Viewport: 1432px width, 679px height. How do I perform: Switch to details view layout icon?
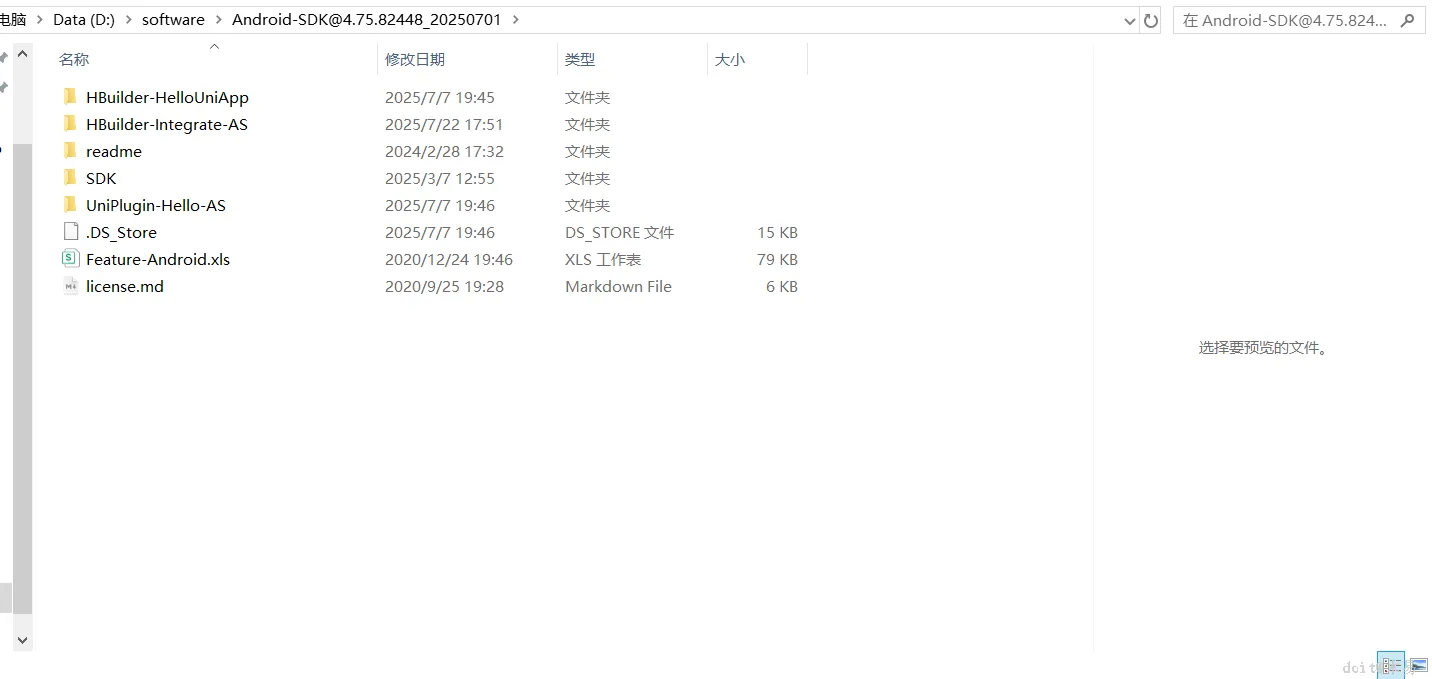point(1391,665)
